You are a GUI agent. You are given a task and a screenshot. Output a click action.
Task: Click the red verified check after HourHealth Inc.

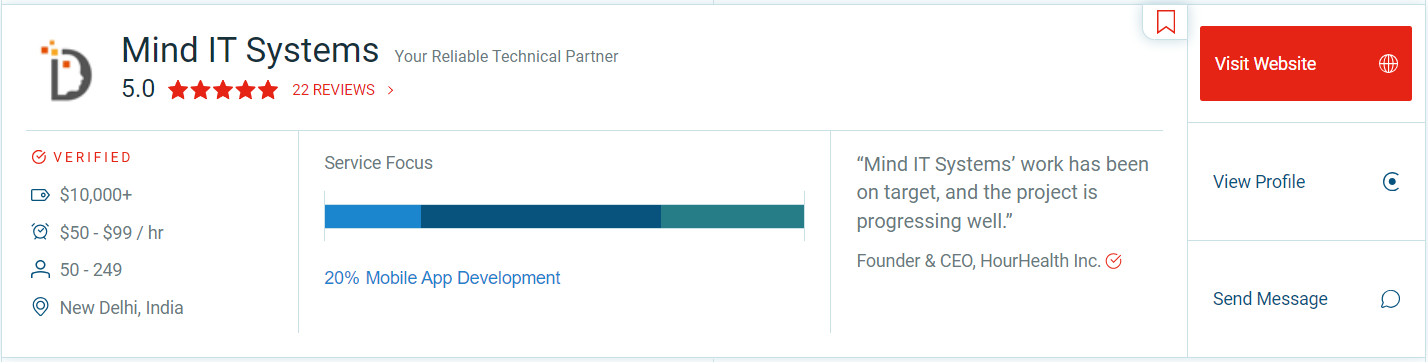tap(1114, 261)
